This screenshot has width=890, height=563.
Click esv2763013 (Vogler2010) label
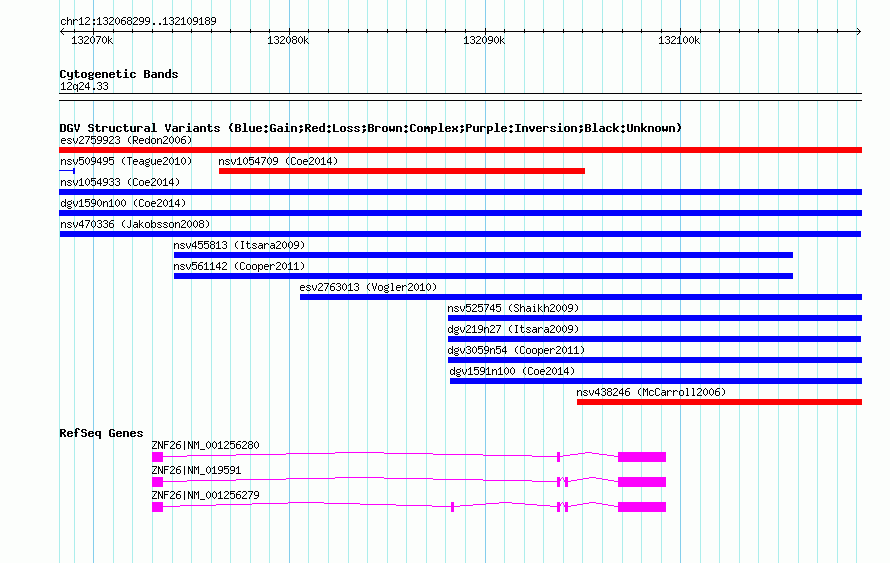(x=368, y=287)
